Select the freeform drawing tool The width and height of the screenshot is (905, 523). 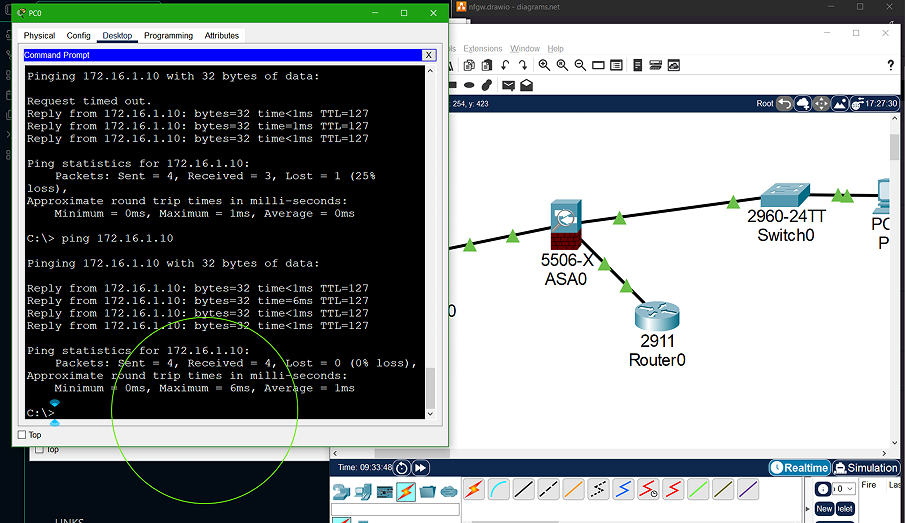click(x=487, y=85)
